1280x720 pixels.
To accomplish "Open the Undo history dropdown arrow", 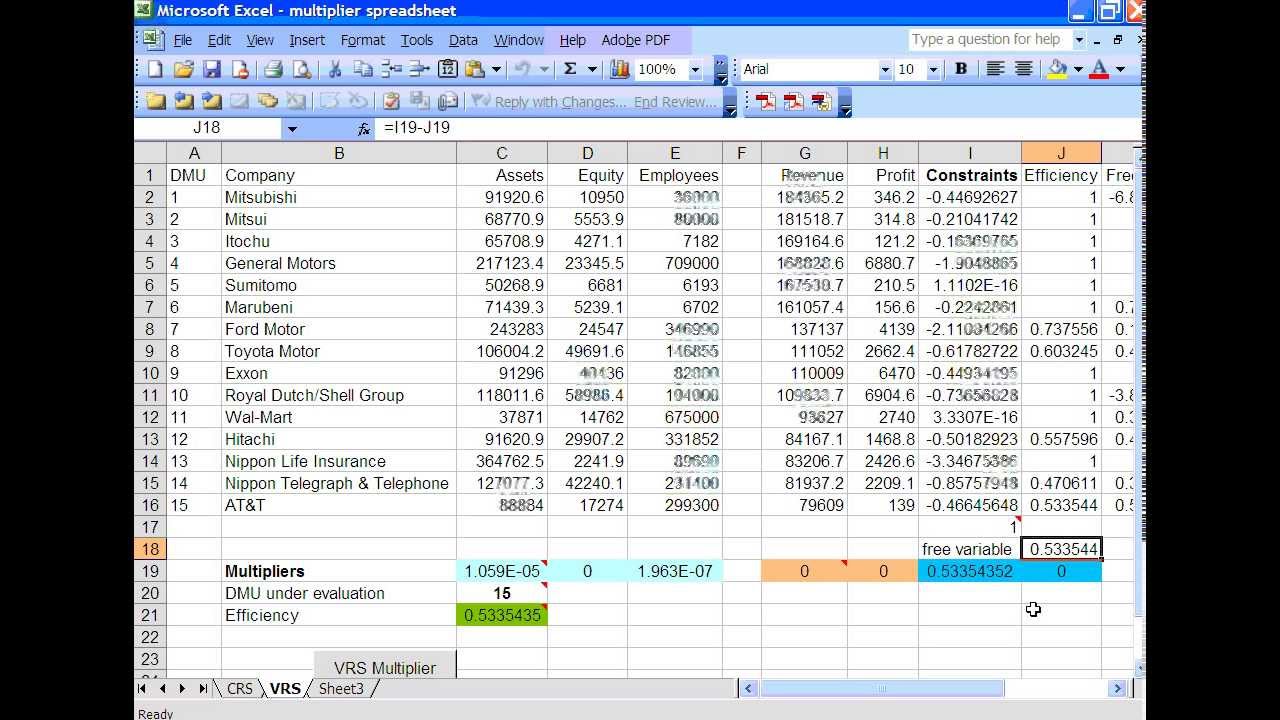I will coord(544,69).
